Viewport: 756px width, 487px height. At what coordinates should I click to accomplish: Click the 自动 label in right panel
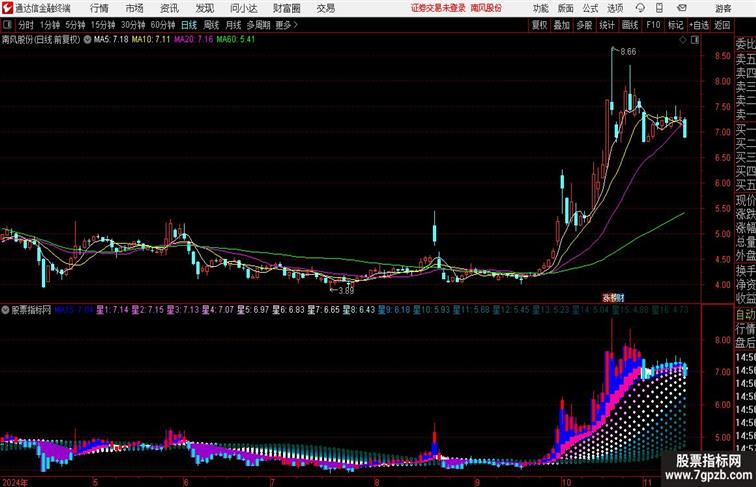point(745,315)
